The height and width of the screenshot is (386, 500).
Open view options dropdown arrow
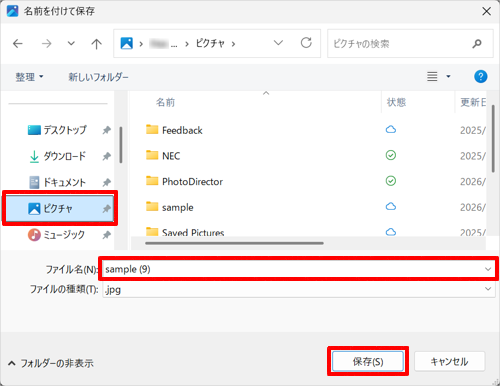pos(448,77)
